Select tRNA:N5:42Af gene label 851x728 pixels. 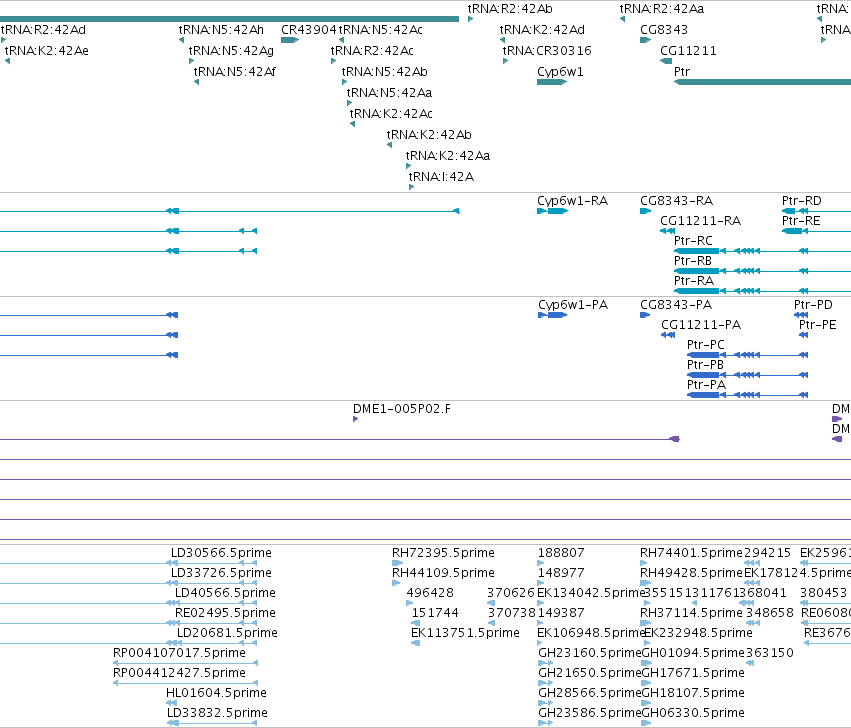235,72
